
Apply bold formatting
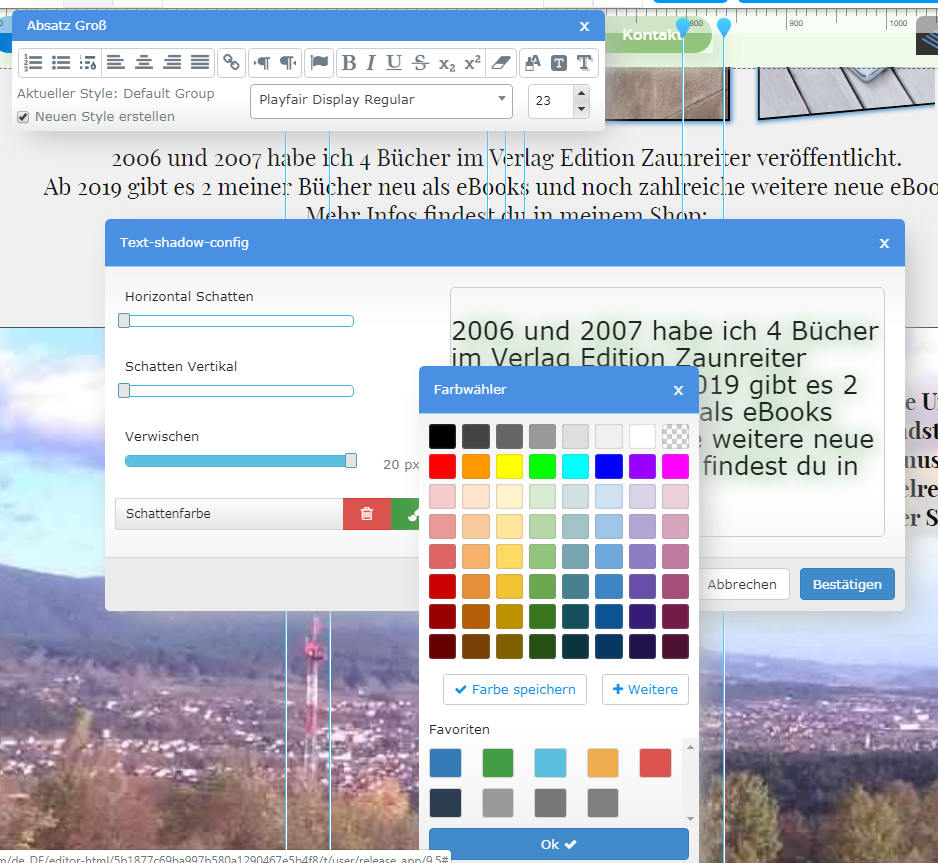click(x=349, y=63)
